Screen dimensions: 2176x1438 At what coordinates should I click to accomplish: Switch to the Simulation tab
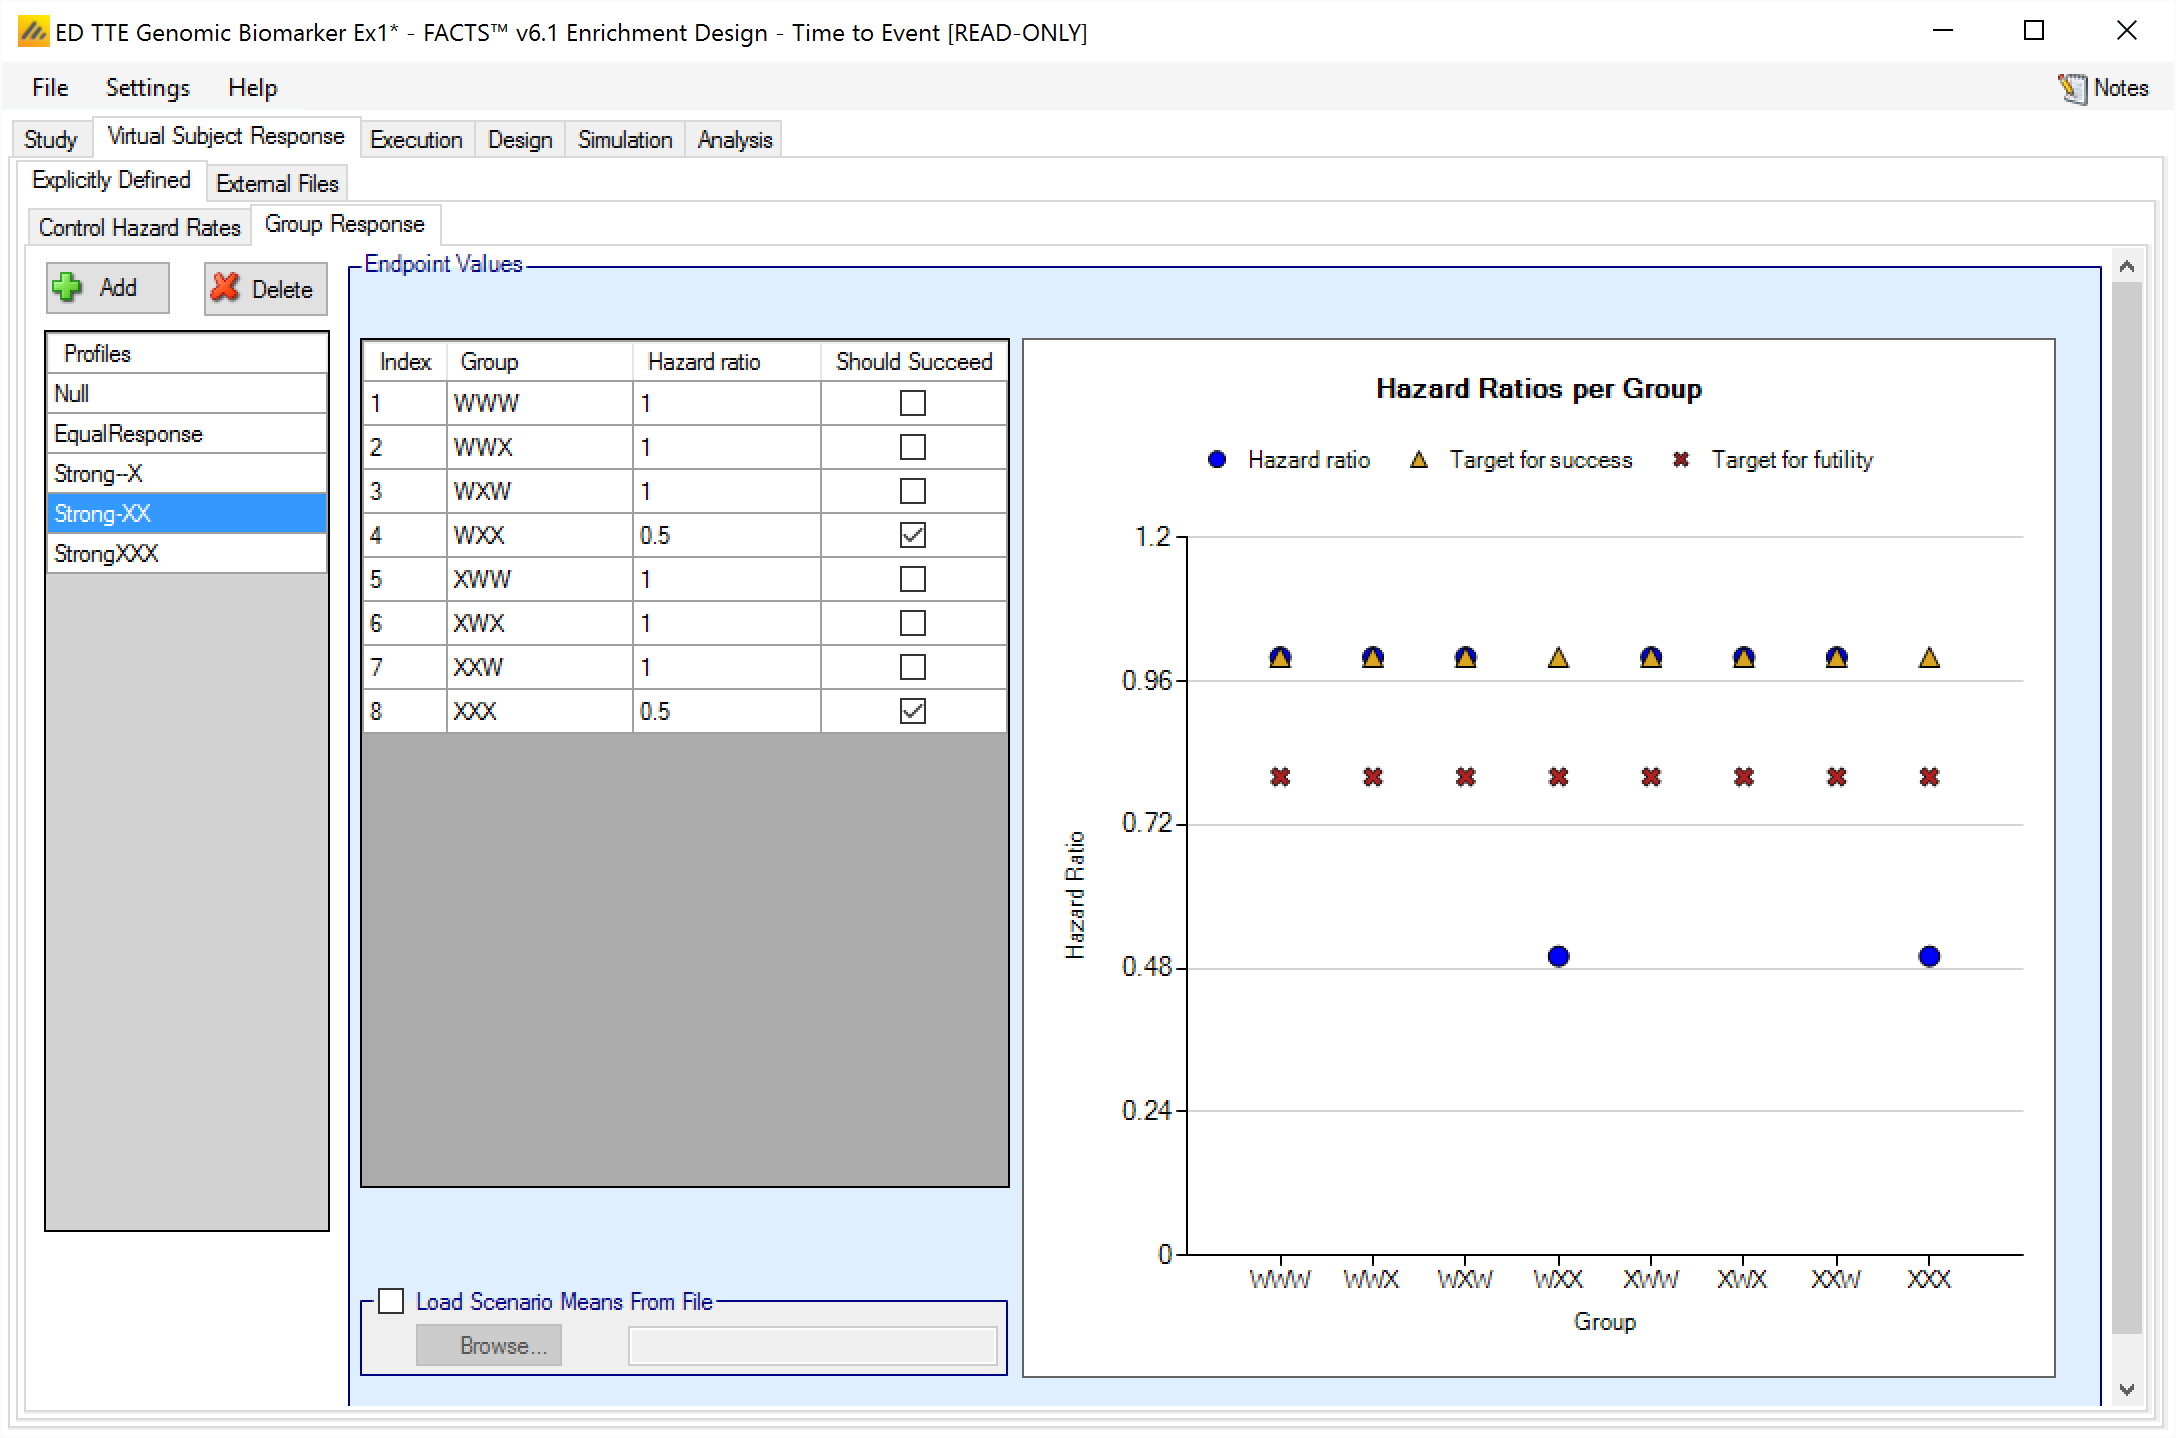point(624,140)
